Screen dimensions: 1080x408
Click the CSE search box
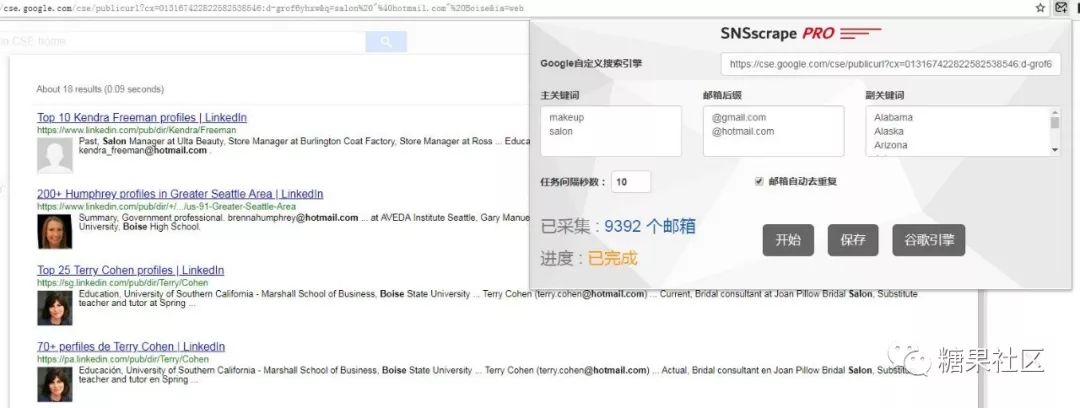(x=183, y=42)
